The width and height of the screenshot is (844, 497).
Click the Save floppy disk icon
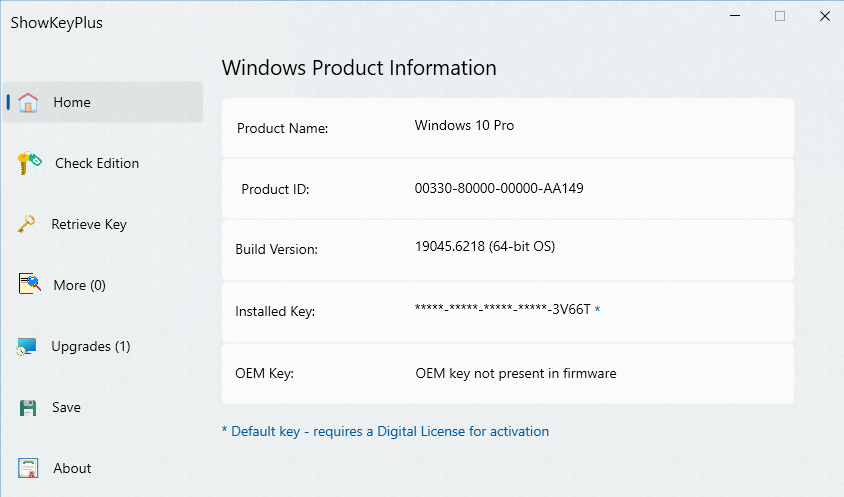click(27, 408)
